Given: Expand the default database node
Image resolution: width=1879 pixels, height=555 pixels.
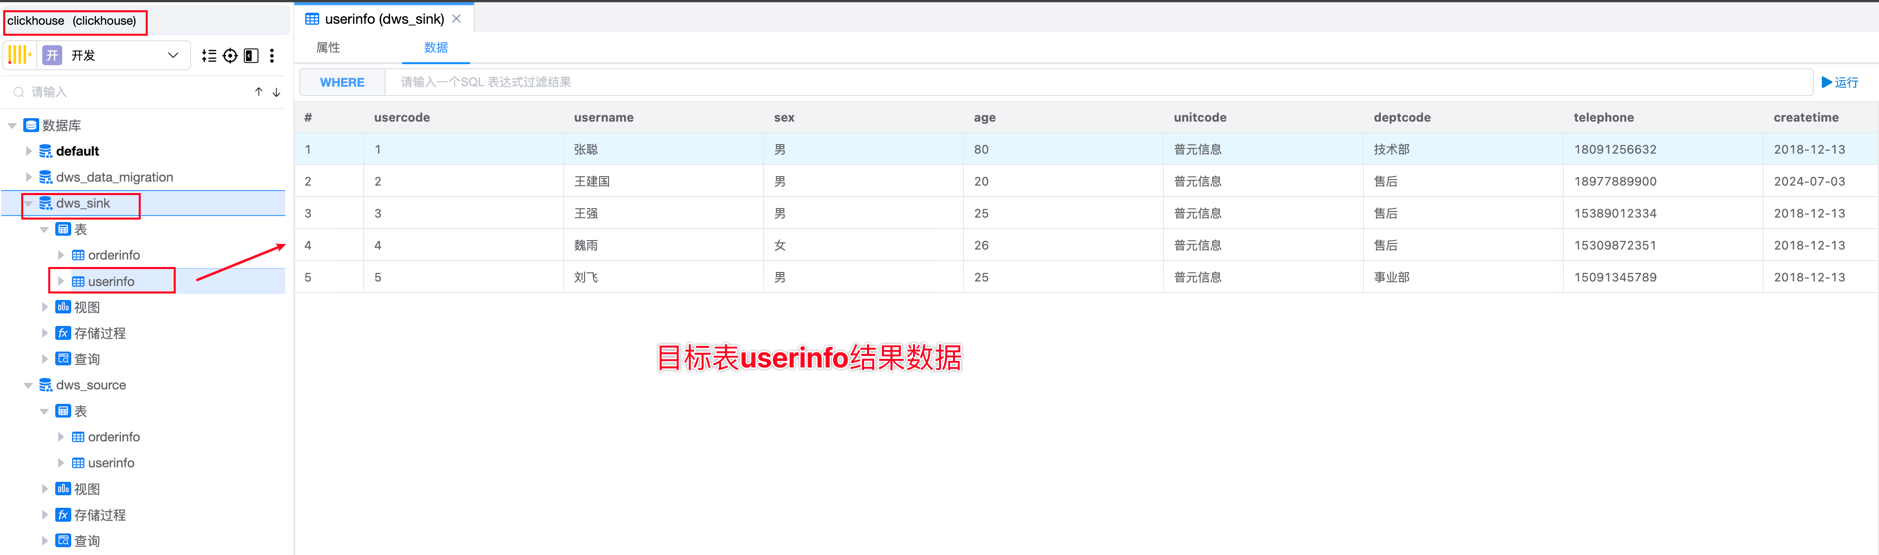Looking at the screenshot, I should (28, 152).
